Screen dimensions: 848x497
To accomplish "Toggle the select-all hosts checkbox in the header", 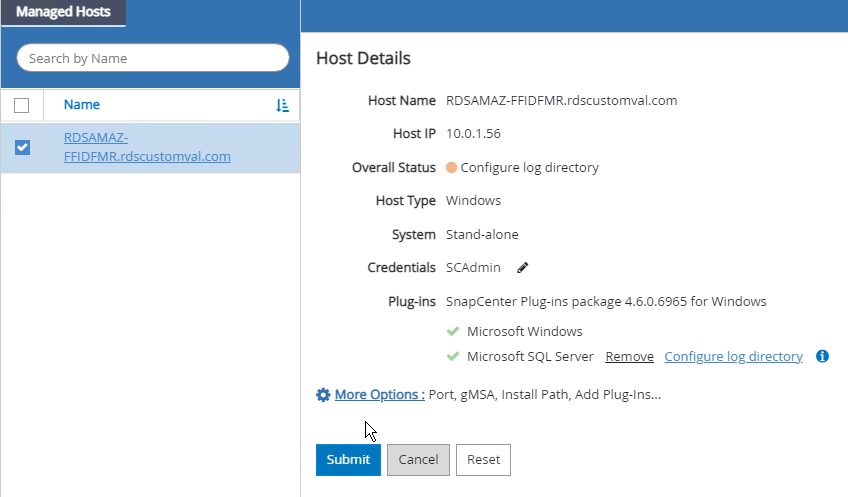I will pyautogui.click(x=22, y=105).
